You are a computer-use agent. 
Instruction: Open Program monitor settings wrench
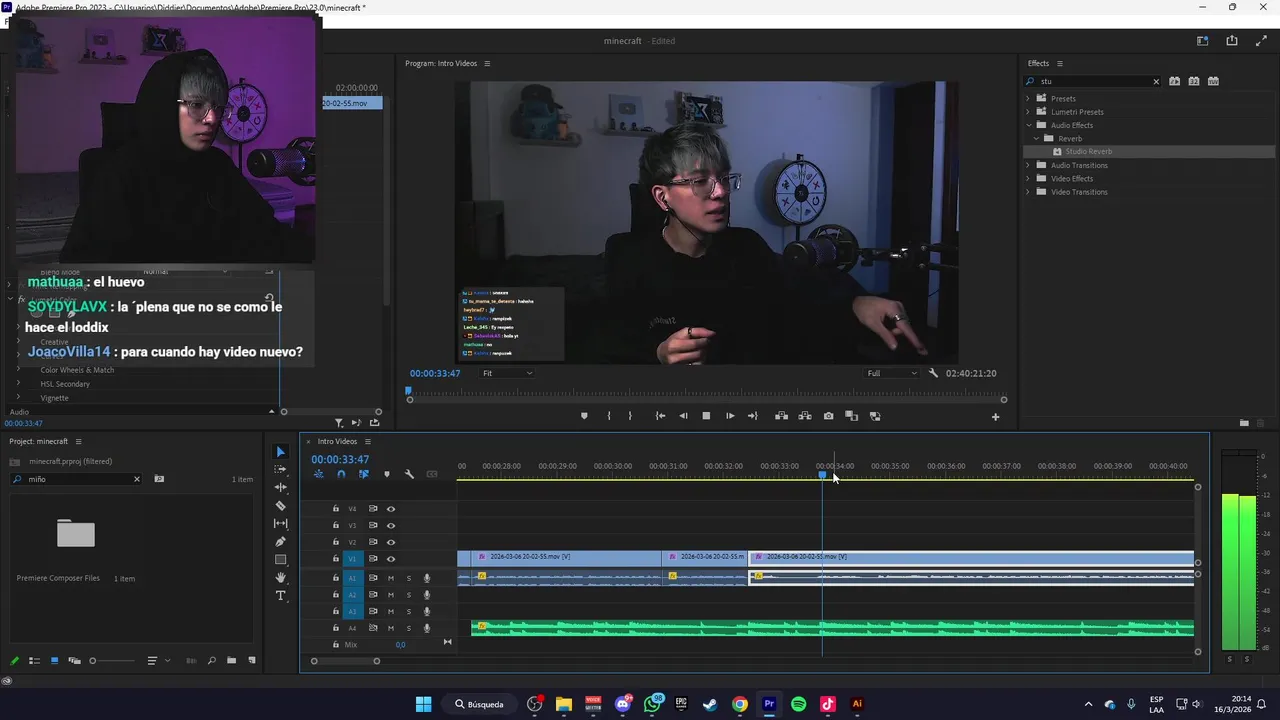[x=933, y=373]
